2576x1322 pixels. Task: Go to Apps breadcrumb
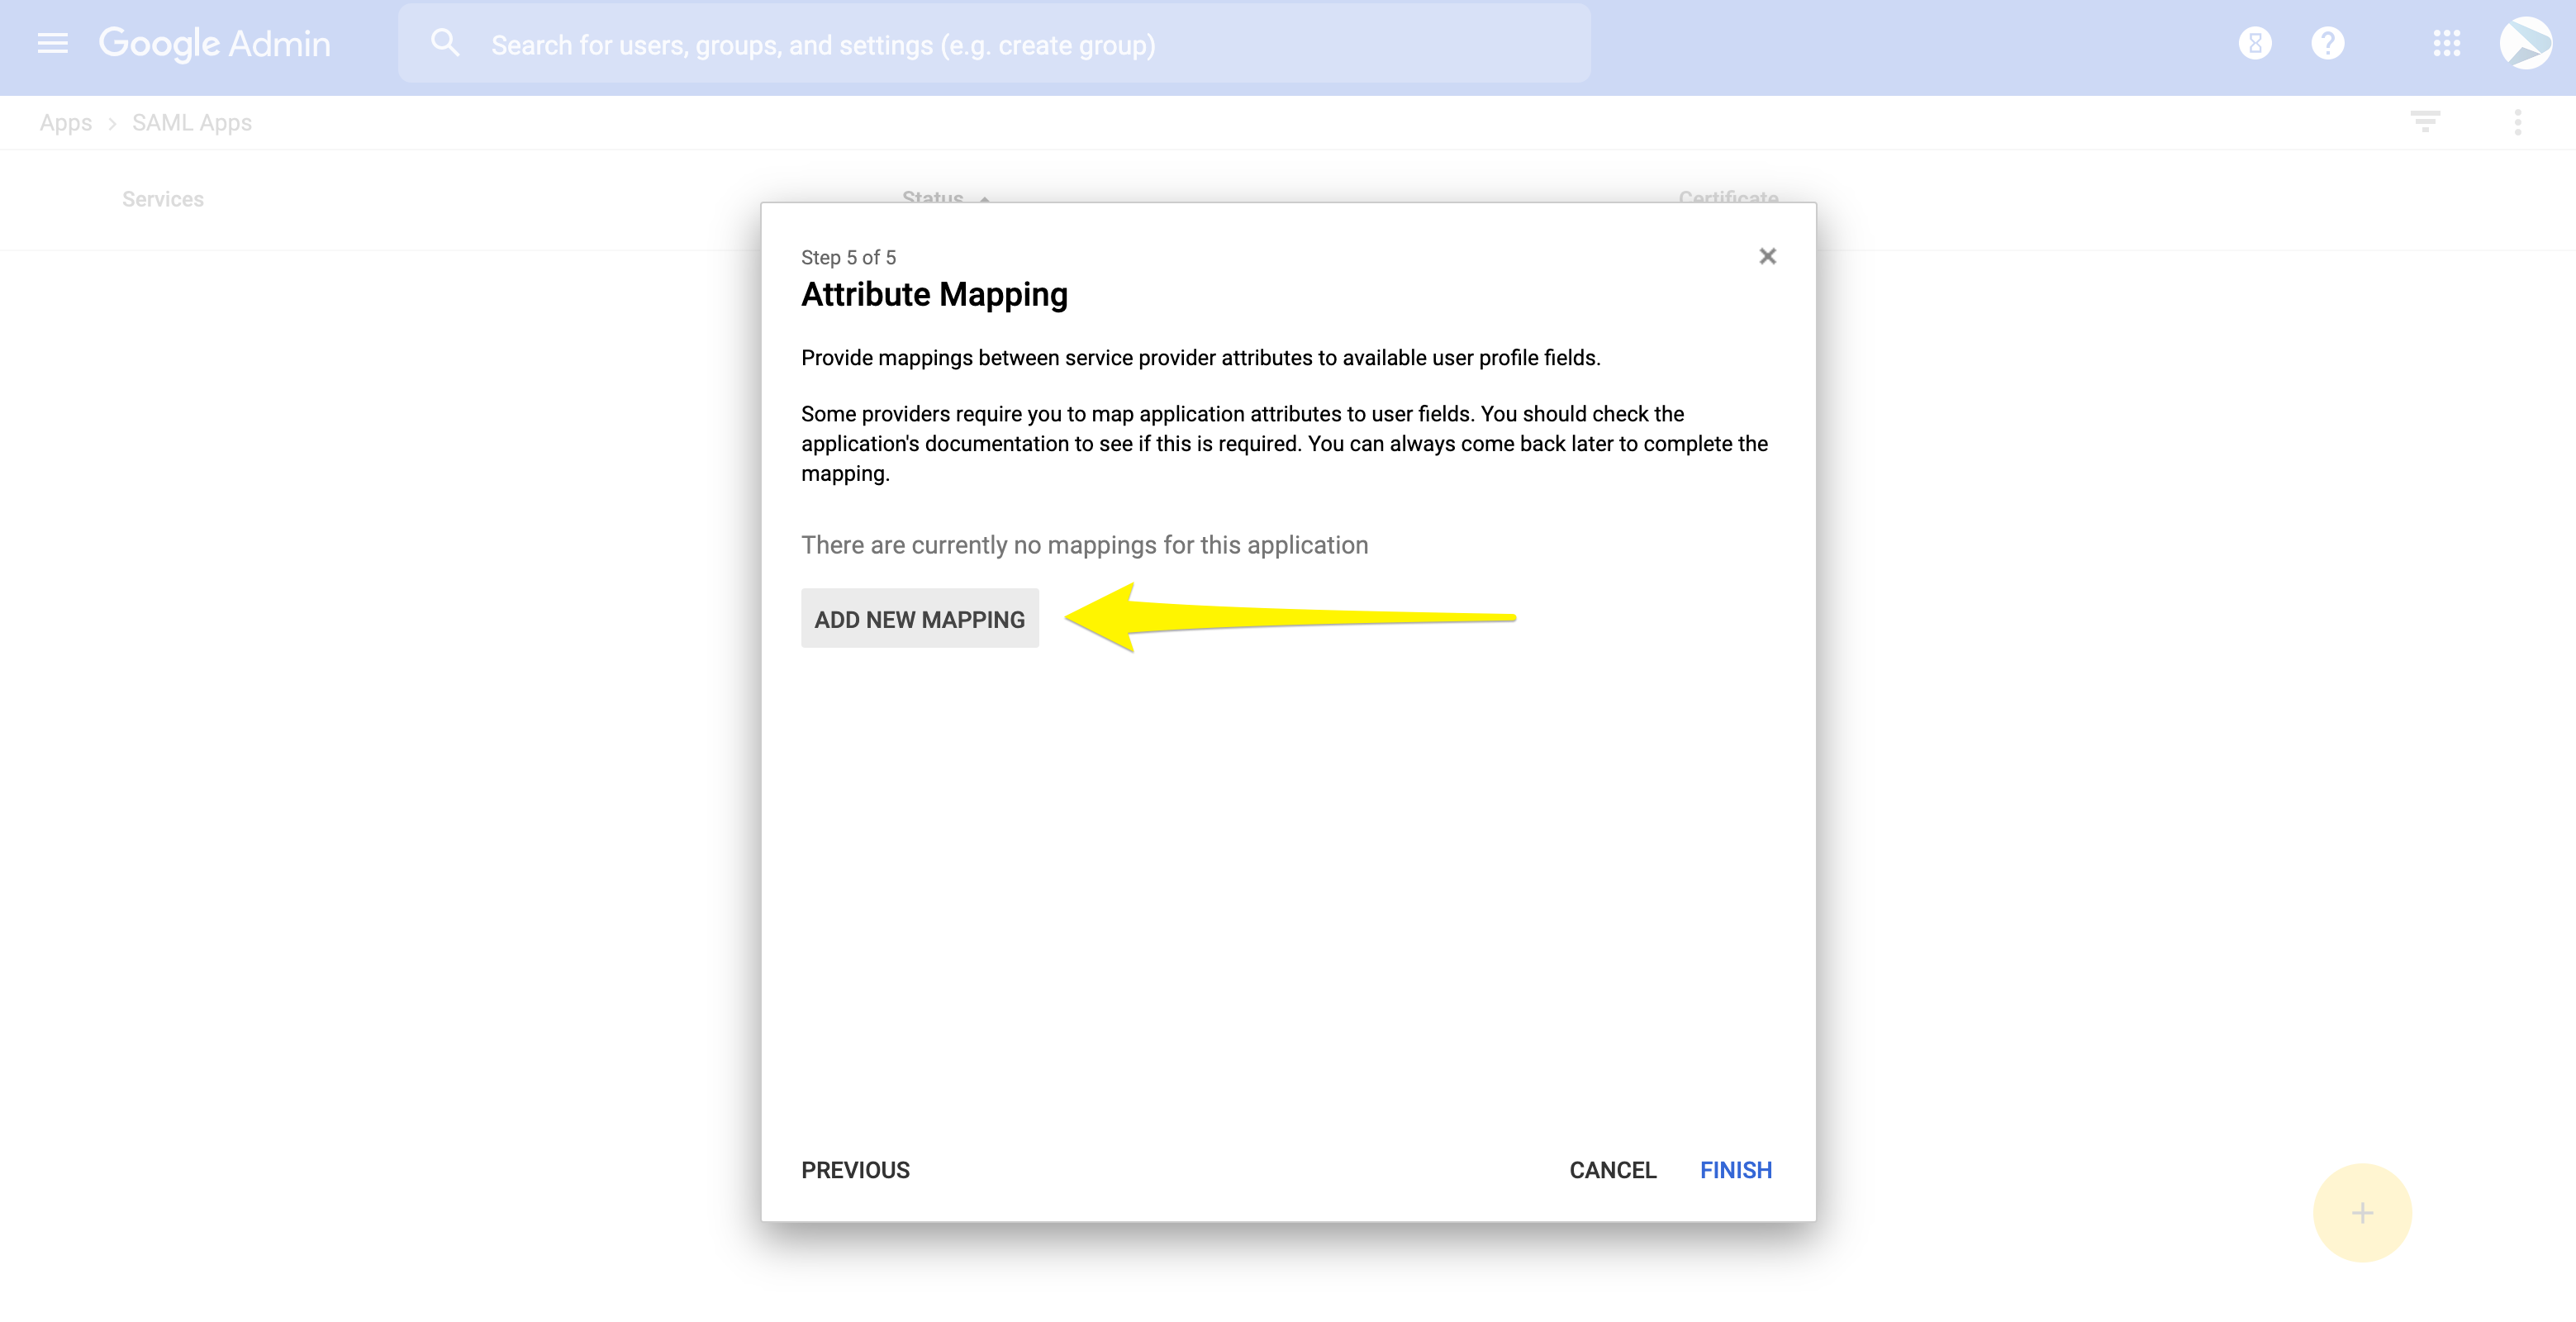(x=66, y=123)
